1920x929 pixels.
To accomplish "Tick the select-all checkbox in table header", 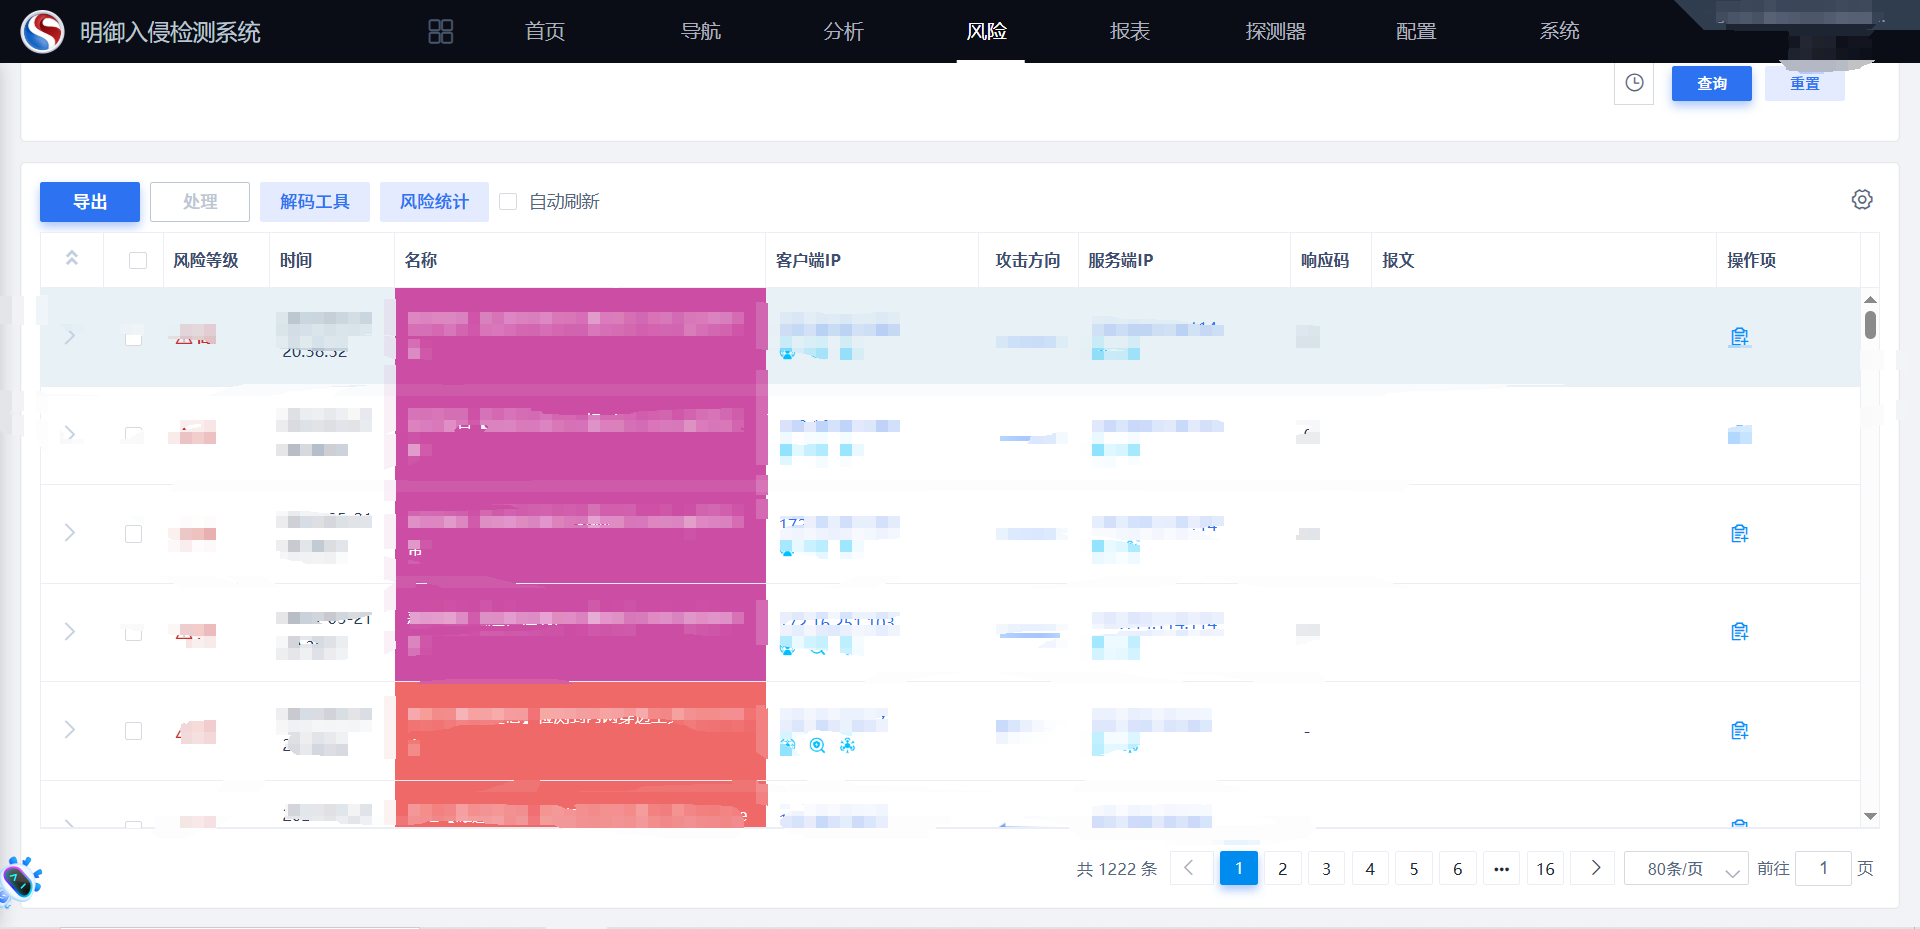I will click(138, 261).
